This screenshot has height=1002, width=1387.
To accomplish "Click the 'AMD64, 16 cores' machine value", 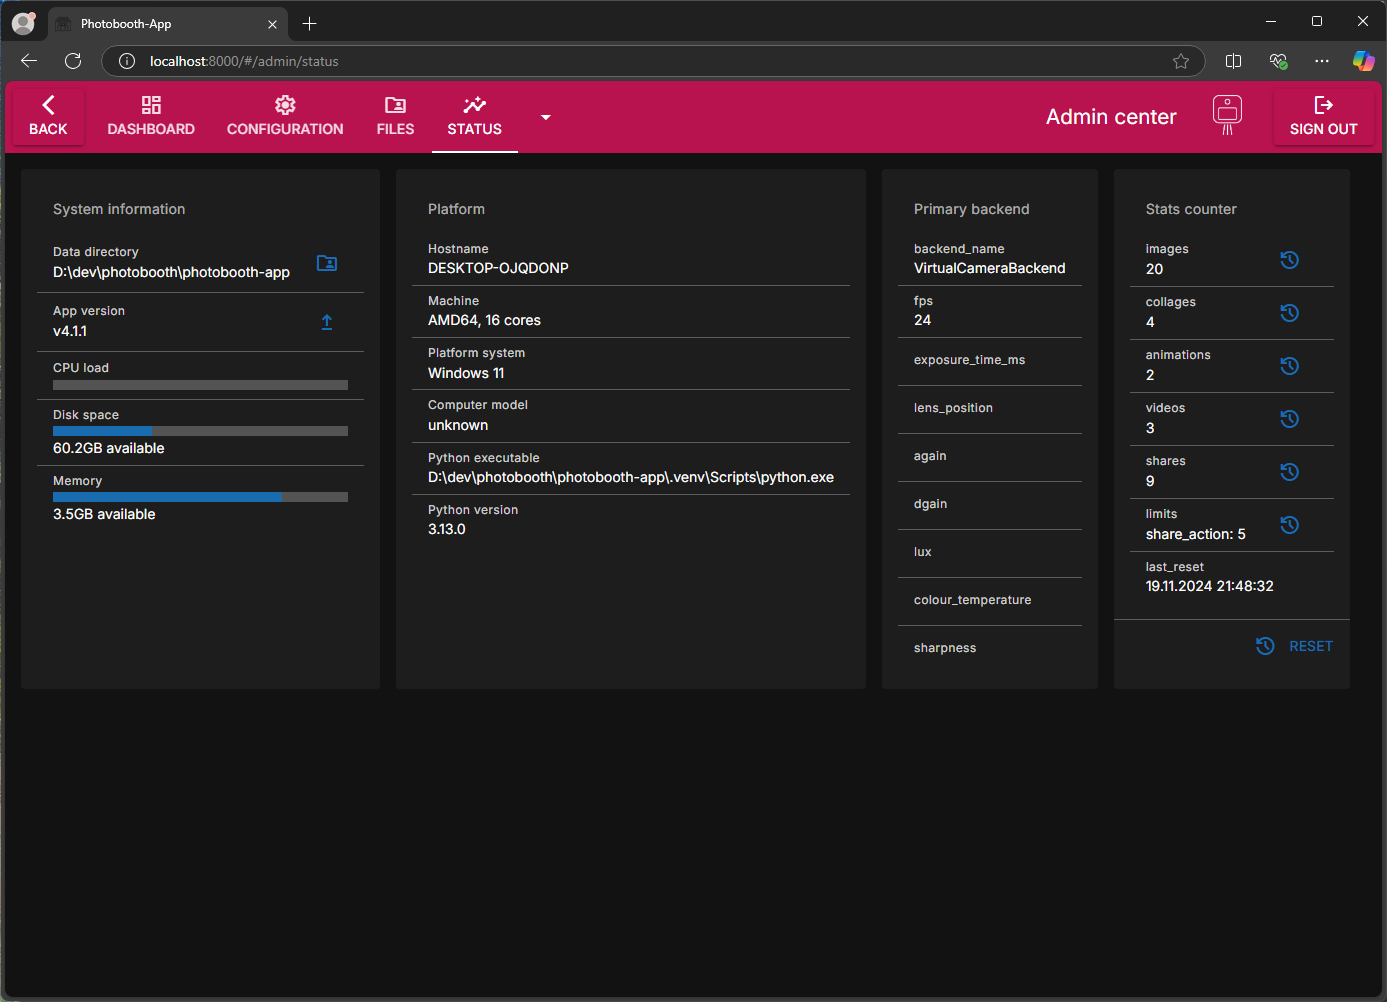I will [x=484, y=320].
